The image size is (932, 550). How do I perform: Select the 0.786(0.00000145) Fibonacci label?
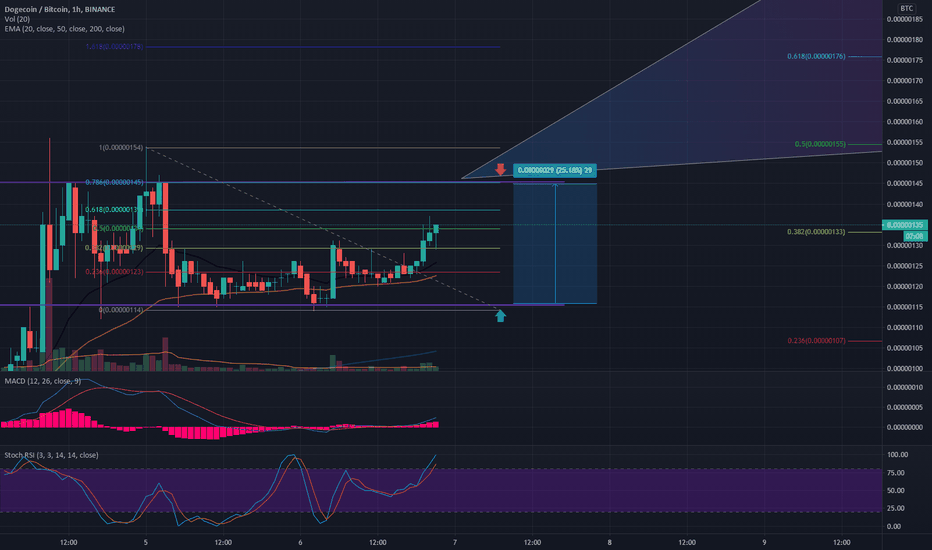[x=114, y=183]
